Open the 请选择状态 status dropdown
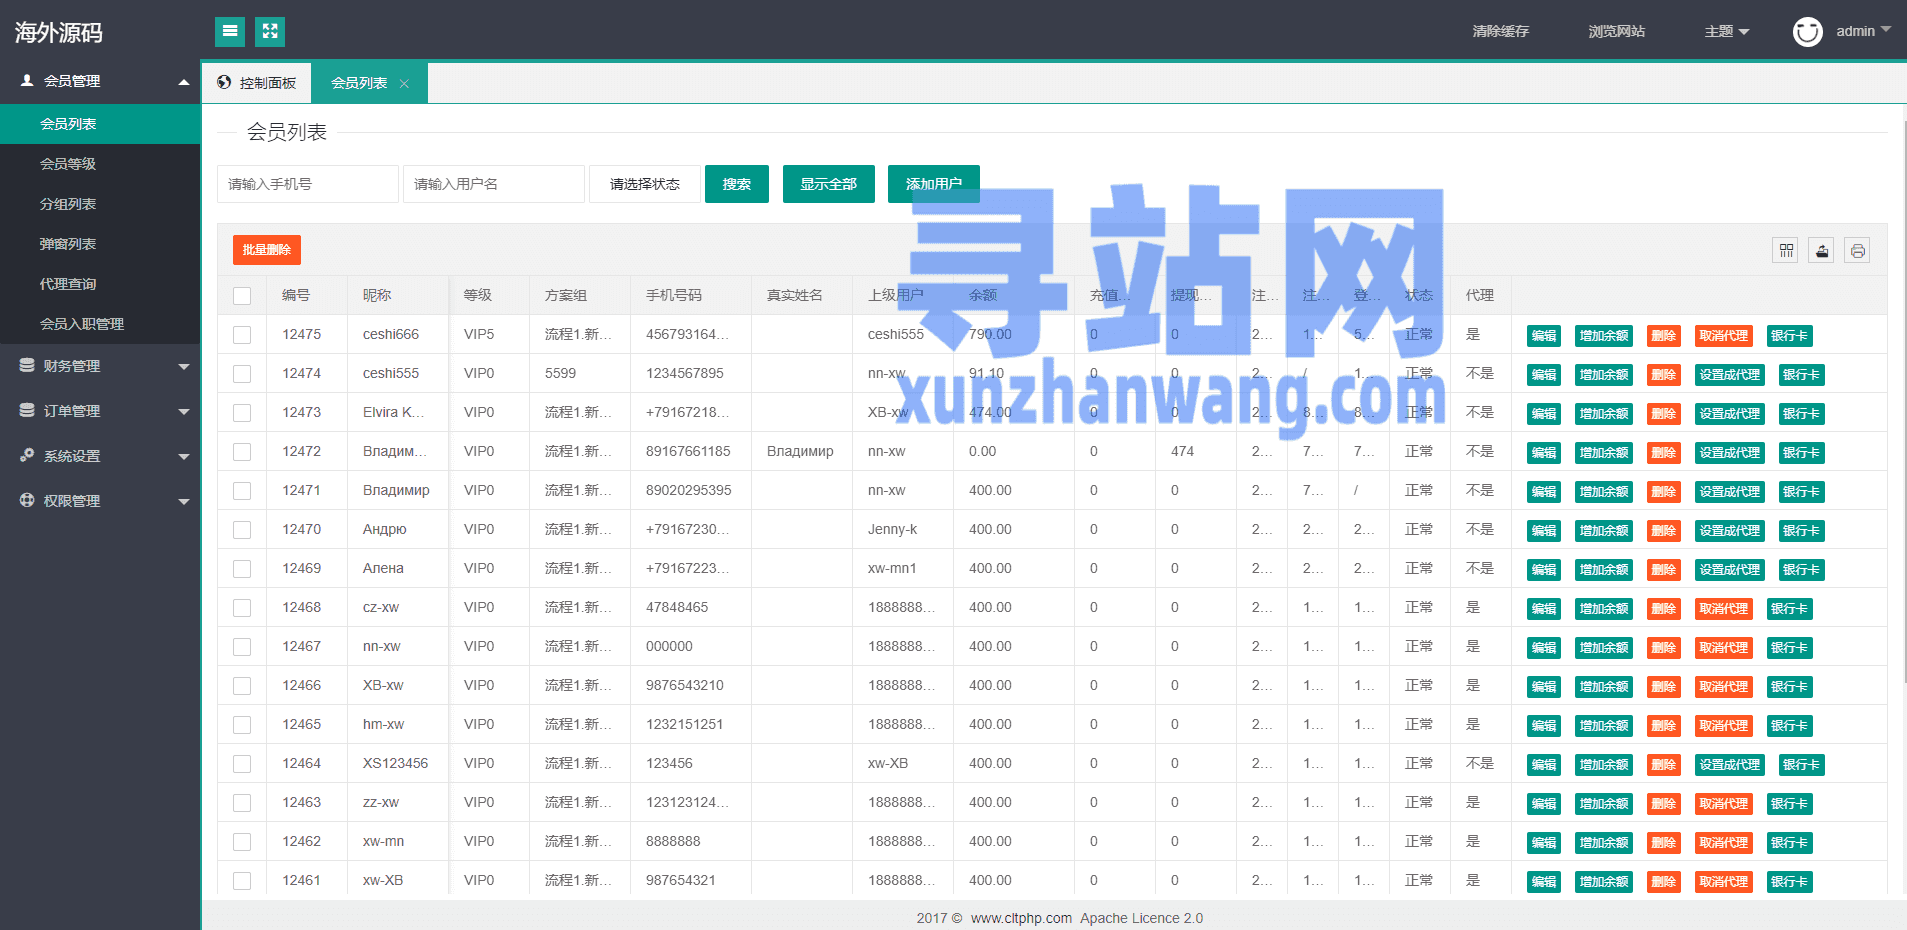This screenshot has width=1907, height=930. pyautogui.click(x=645, y=184)
